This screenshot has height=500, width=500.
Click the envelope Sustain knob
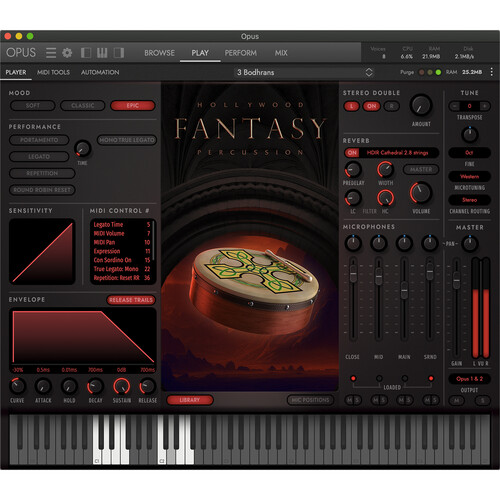point(121,386)
